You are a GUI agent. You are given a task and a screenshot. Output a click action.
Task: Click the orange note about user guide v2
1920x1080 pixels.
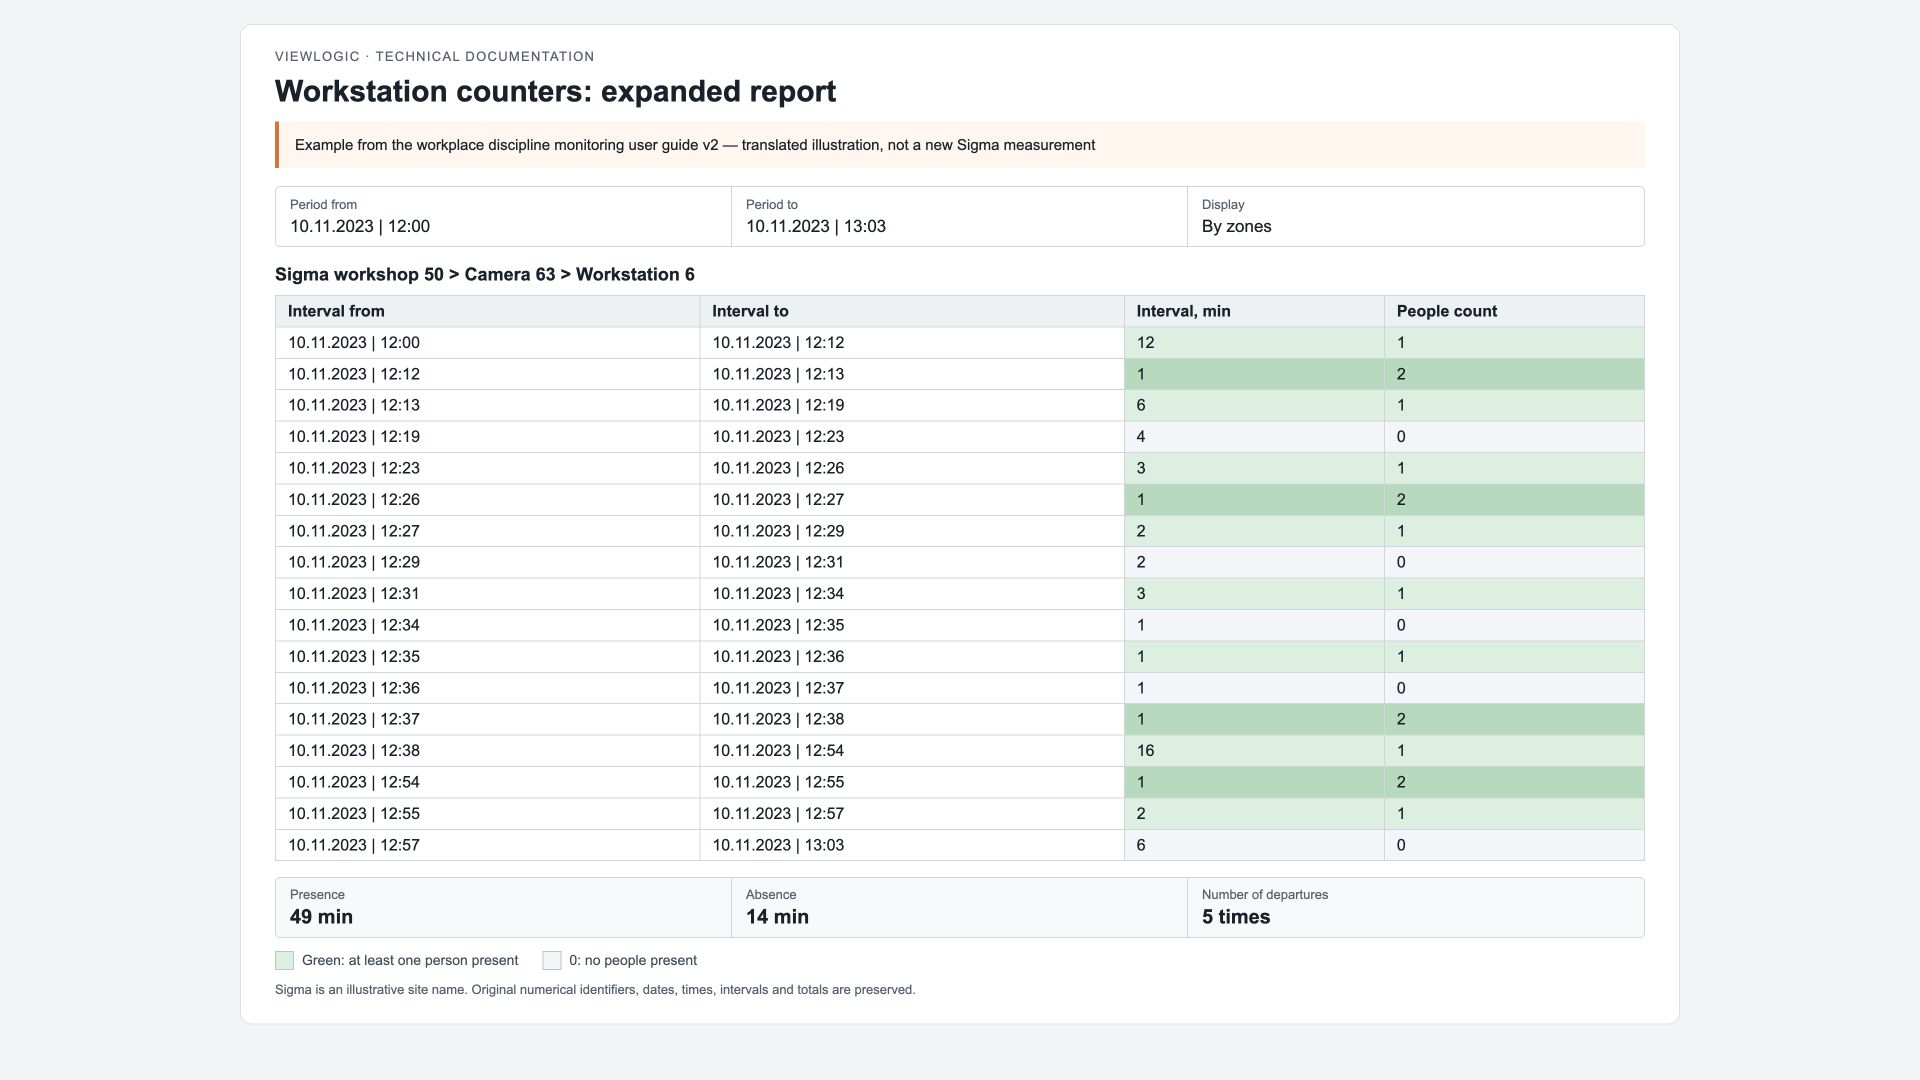pyautogui.click(x=960, y=145)
